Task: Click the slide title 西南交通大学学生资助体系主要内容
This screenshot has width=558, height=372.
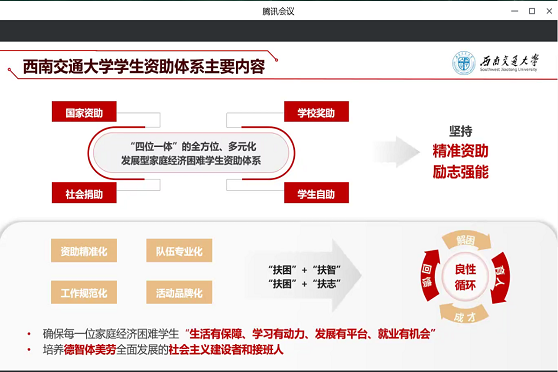Action: (144, 67)
